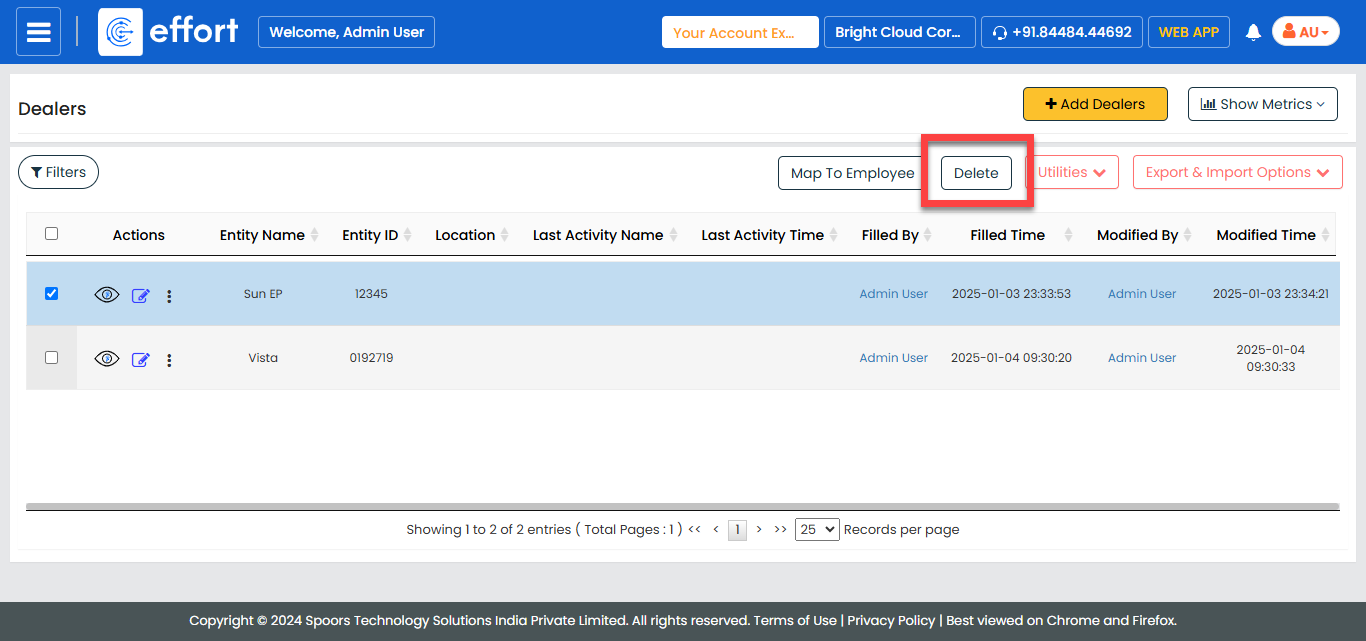The image size is (1366, 641).
Task: View Sun EP dealer details eye icon
Action: click(107, 295)
